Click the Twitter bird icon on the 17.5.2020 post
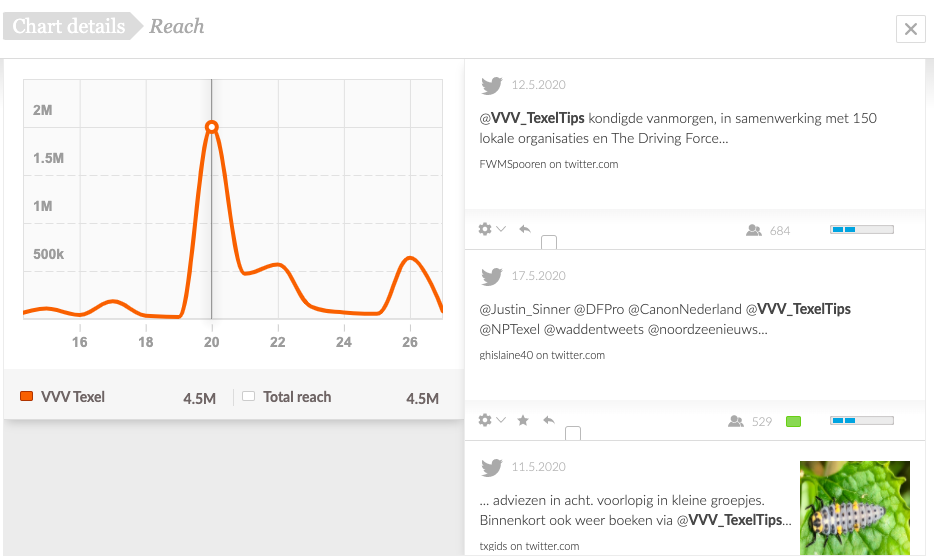The image size is (934, 557). [x=491, y=276]
